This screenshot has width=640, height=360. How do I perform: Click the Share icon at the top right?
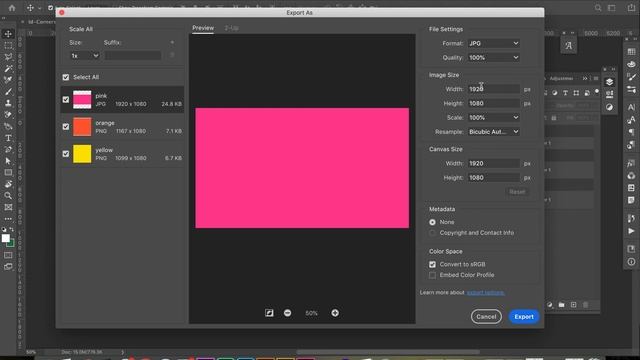pyautogui.click(x=631, y=8)
